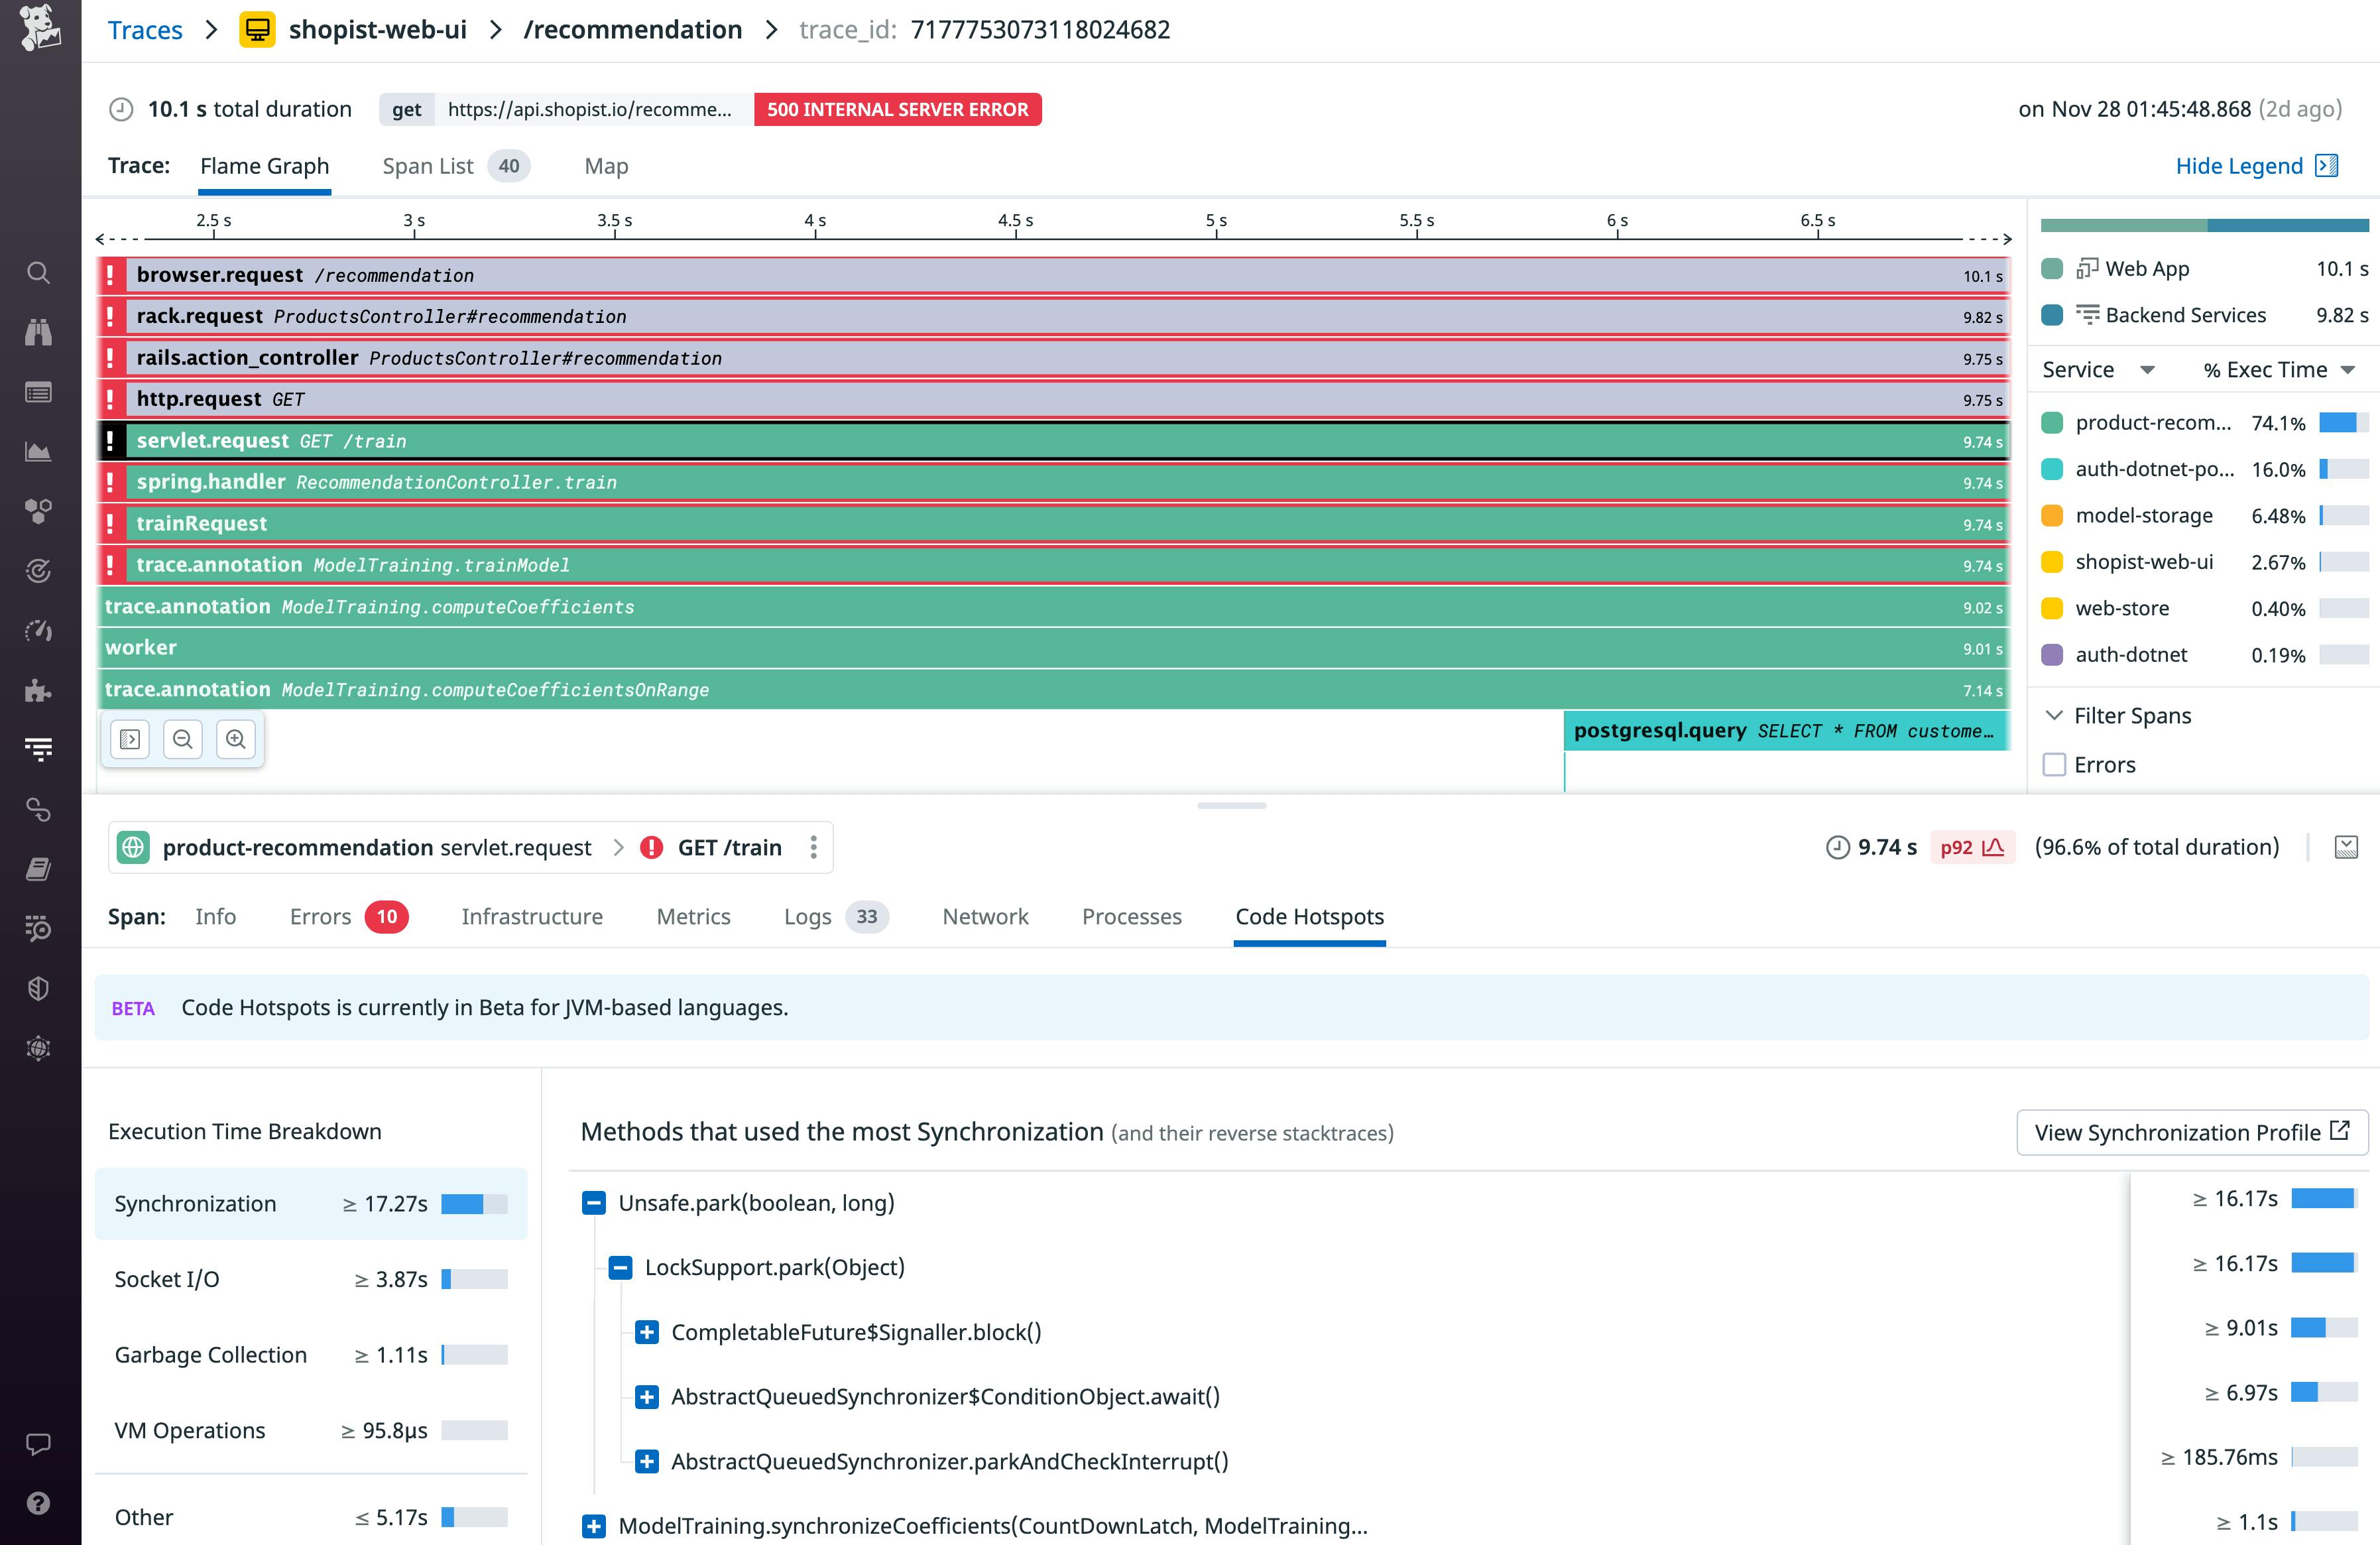Open global search with the magnifier icon
This screenshot has width=2380, height=1545.
(38, 273)
